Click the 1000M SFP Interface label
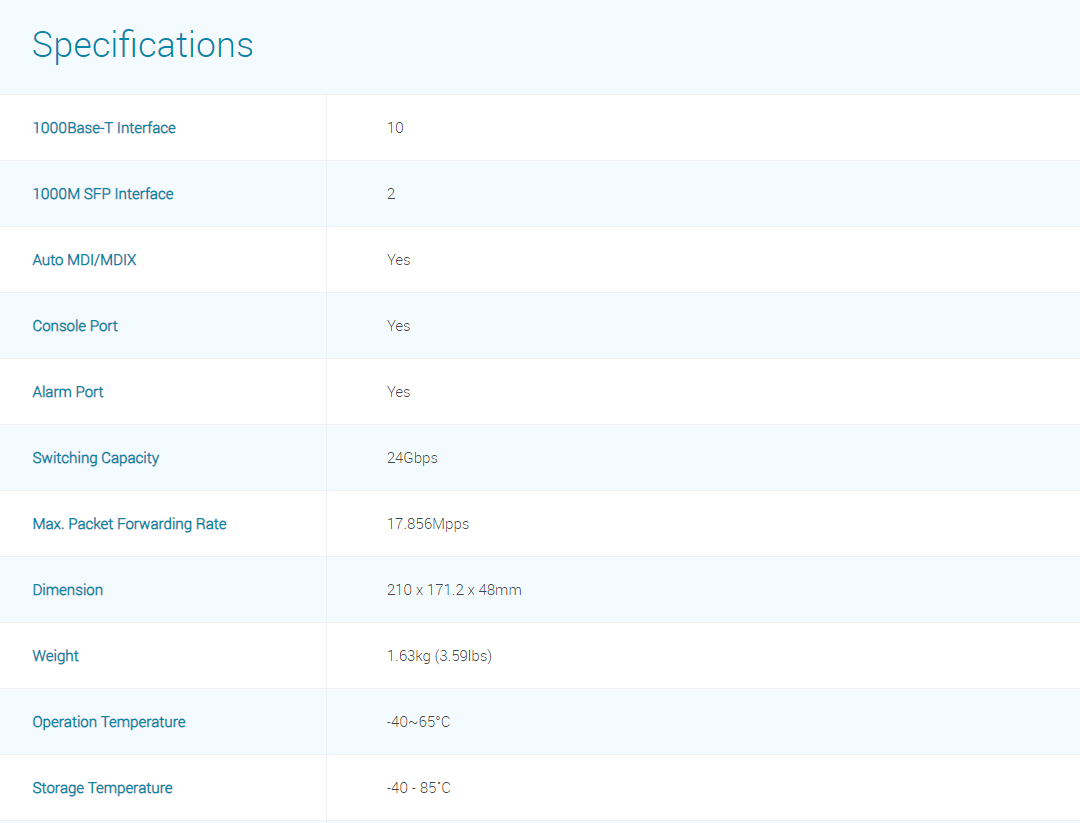 103,194
